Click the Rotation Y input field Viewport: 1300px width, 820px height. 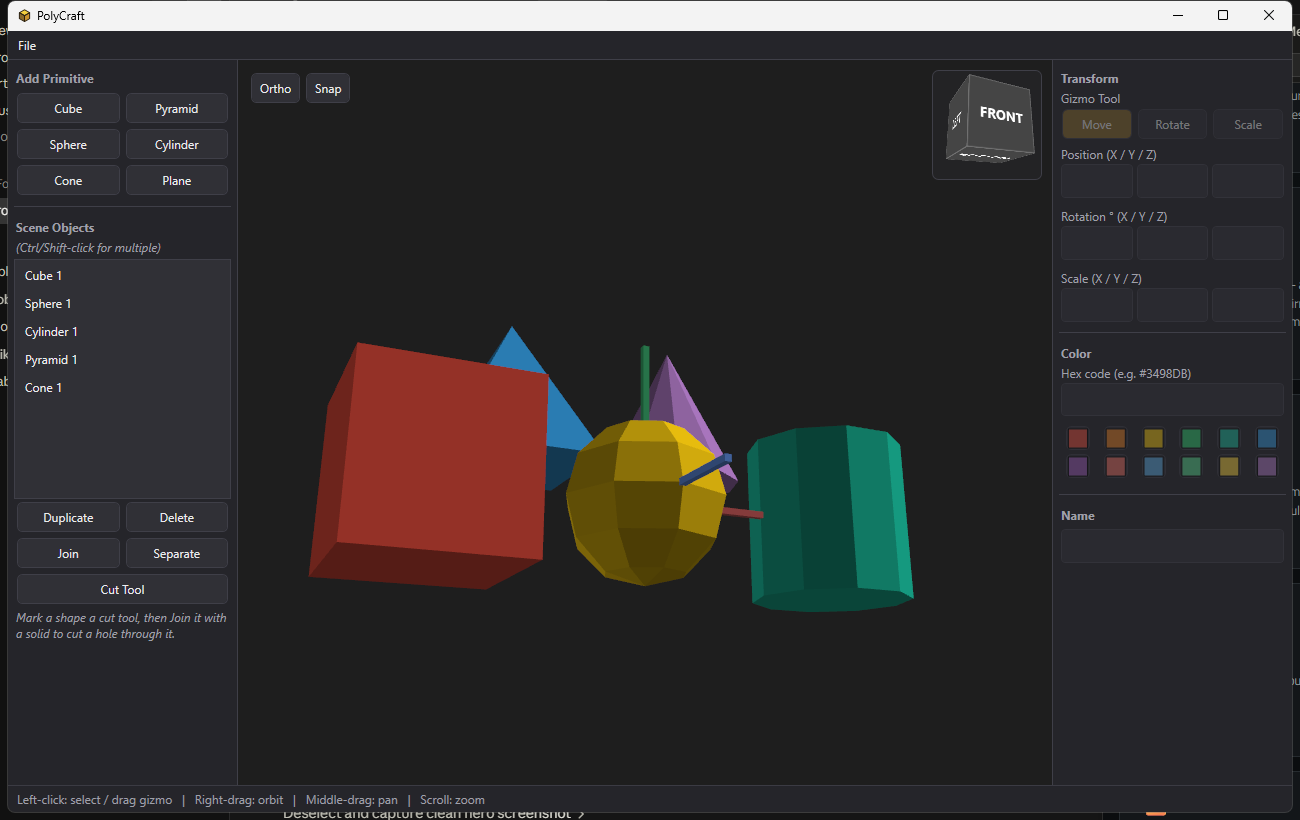(x=1172, y=243)
